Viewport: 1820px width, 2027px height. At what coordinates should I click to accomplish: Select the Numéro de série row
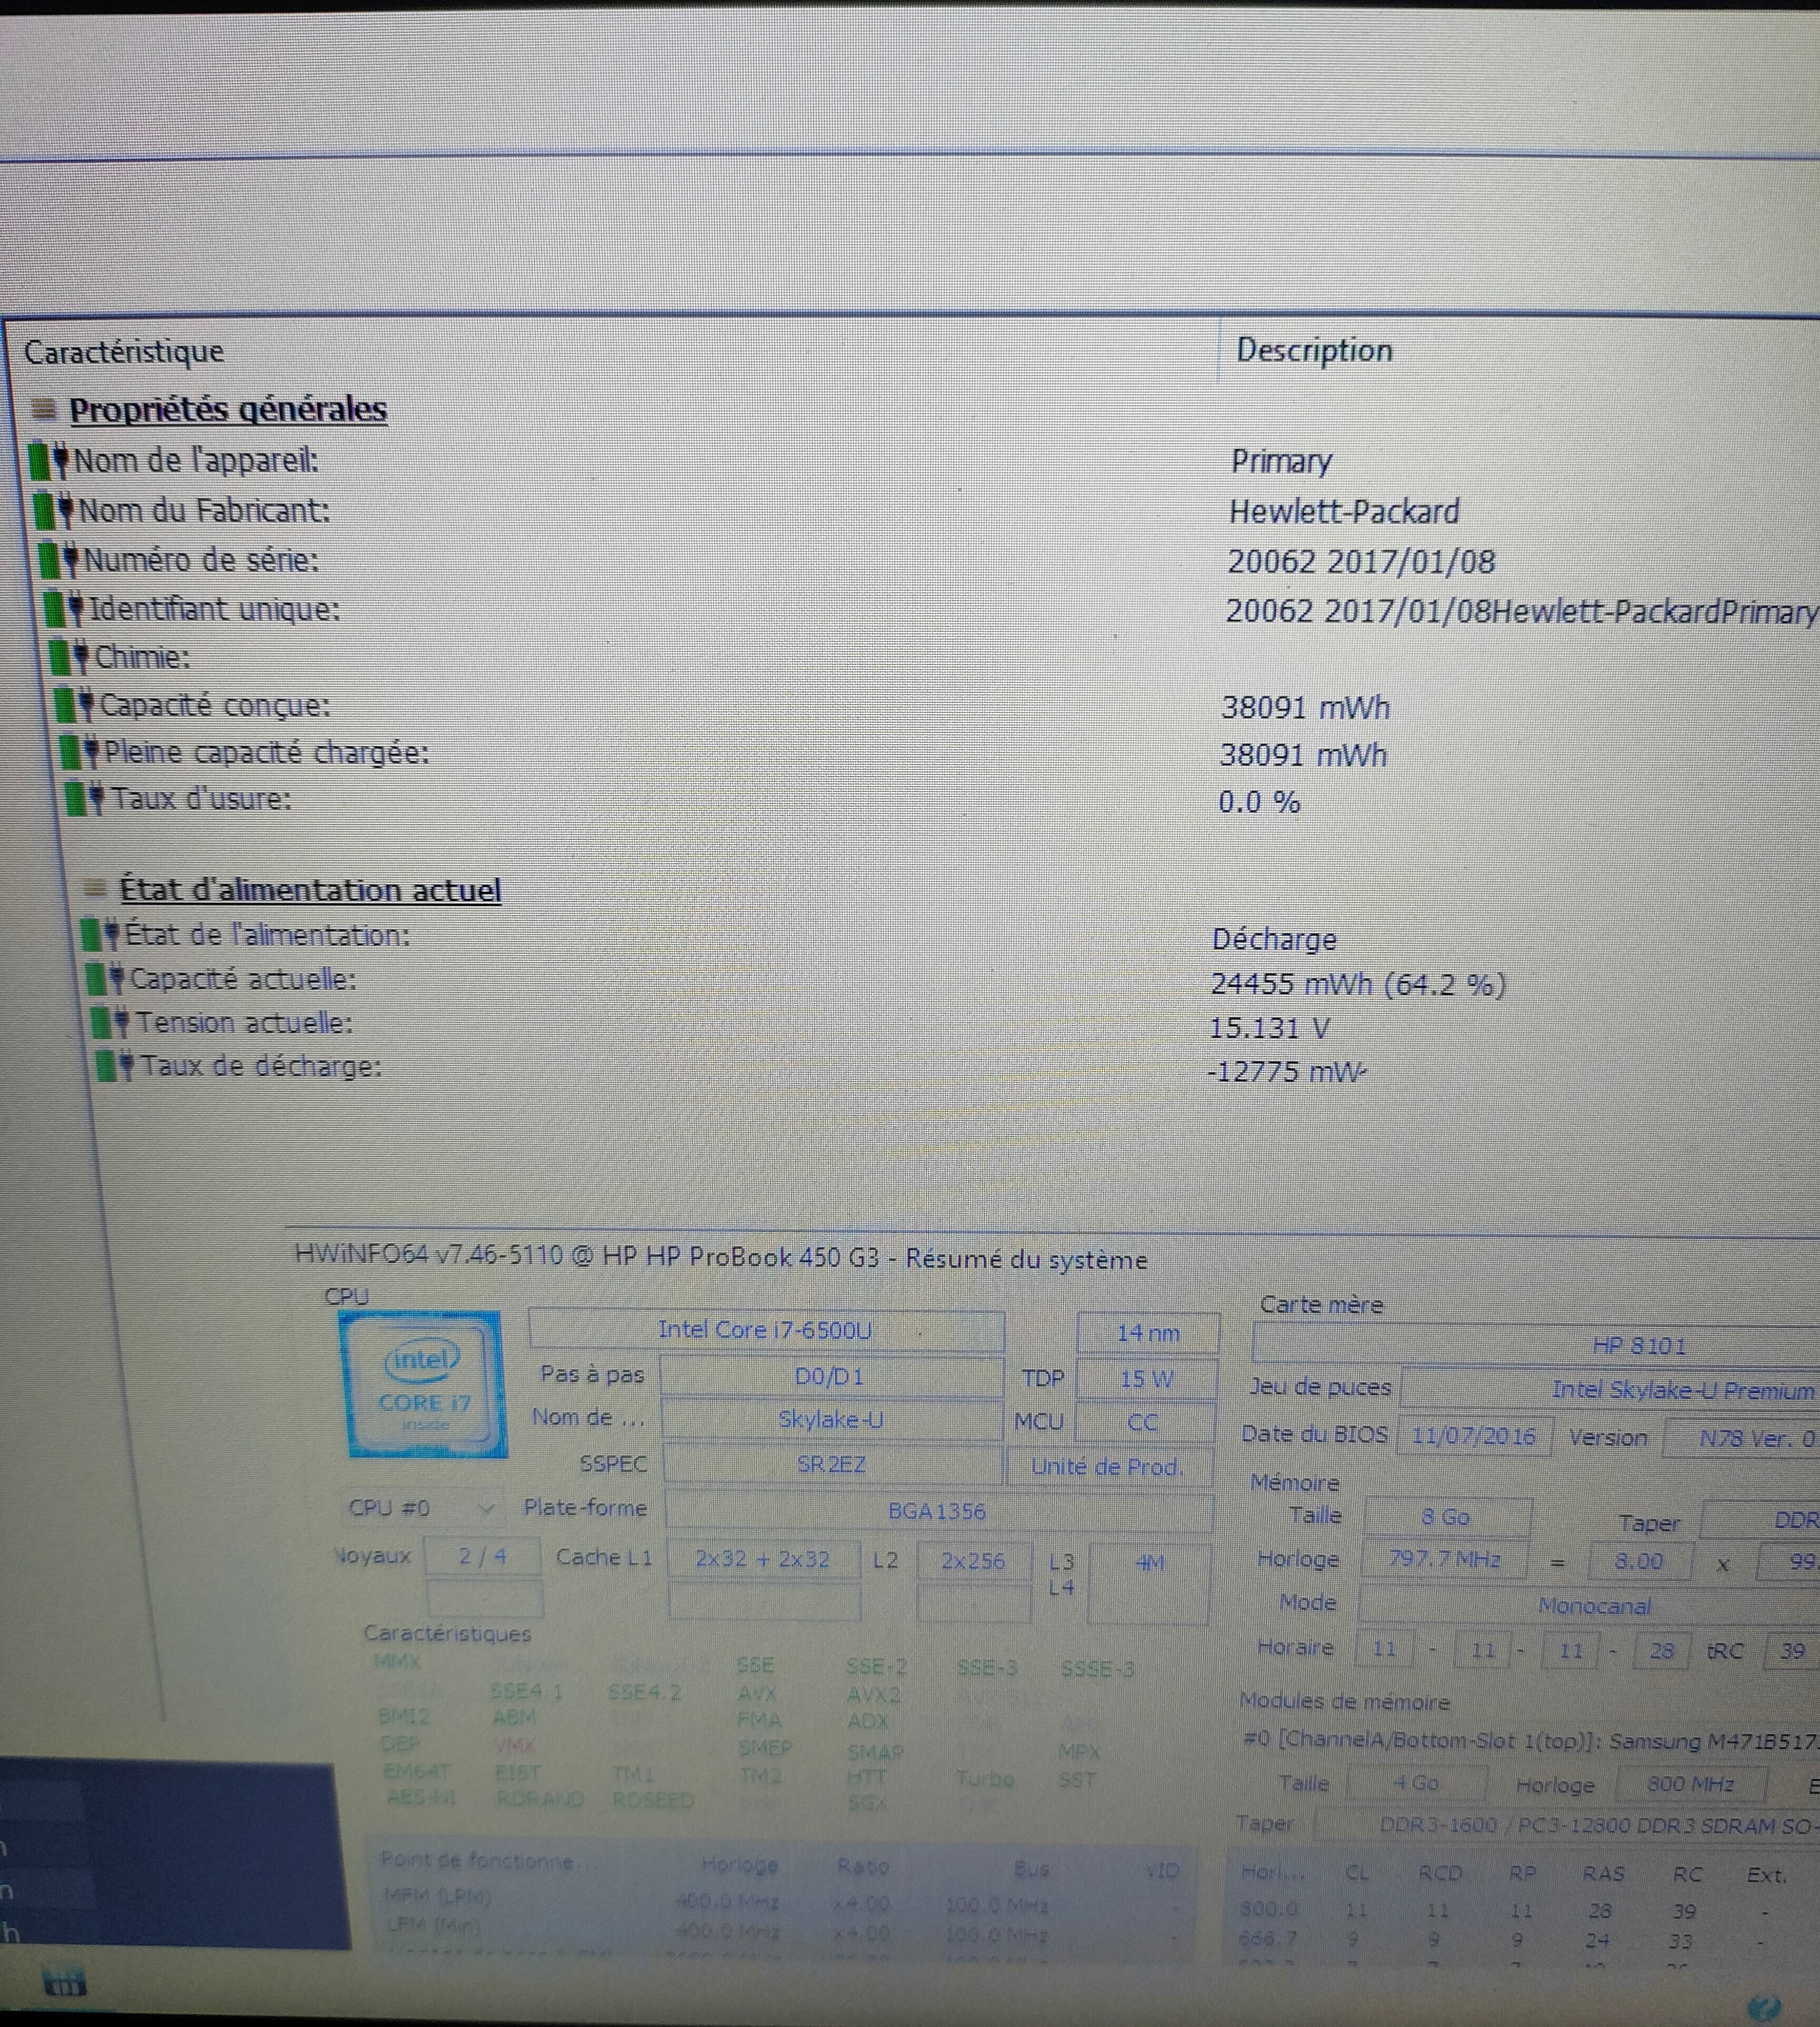201,560
